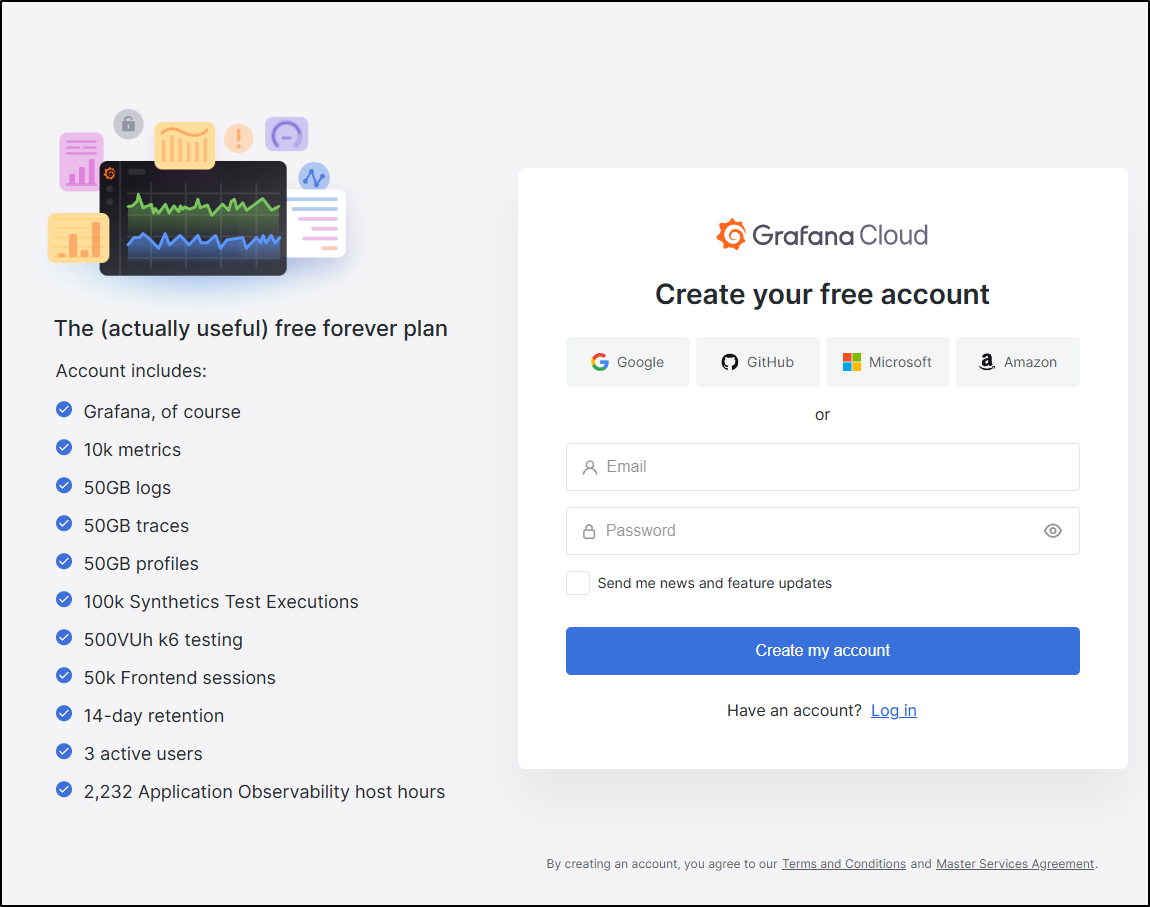Open the Terms and Conditions link
The image size is (1150, 907).
[x=843, y=864]
